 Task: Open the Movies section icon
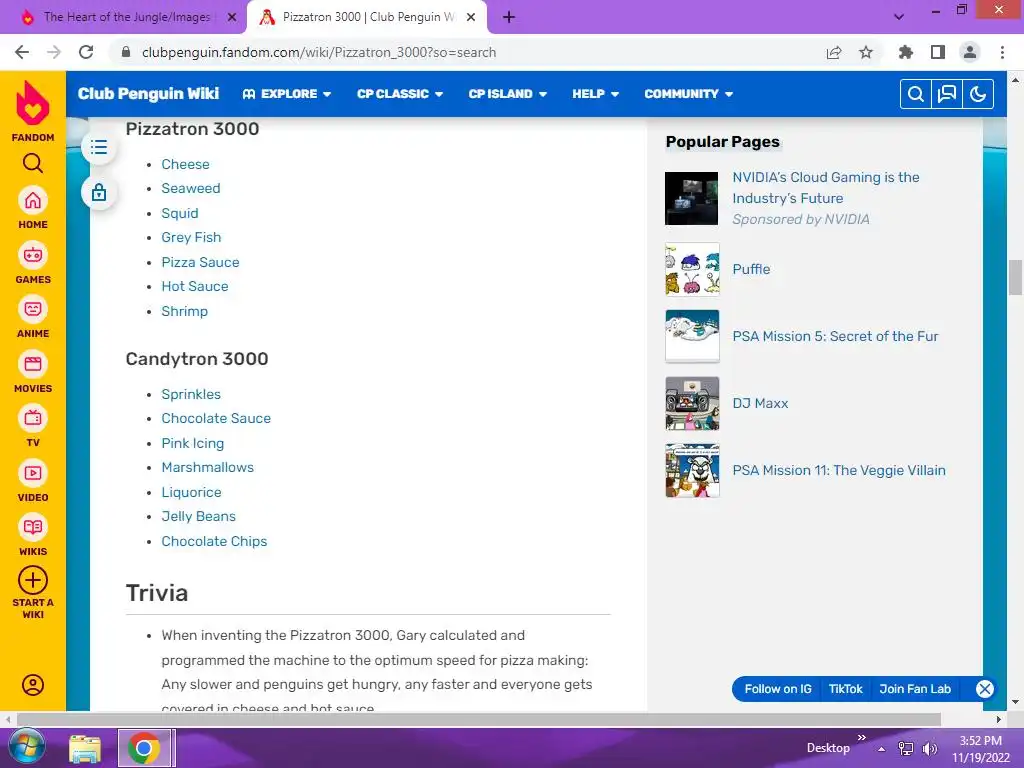coord(33,364)
